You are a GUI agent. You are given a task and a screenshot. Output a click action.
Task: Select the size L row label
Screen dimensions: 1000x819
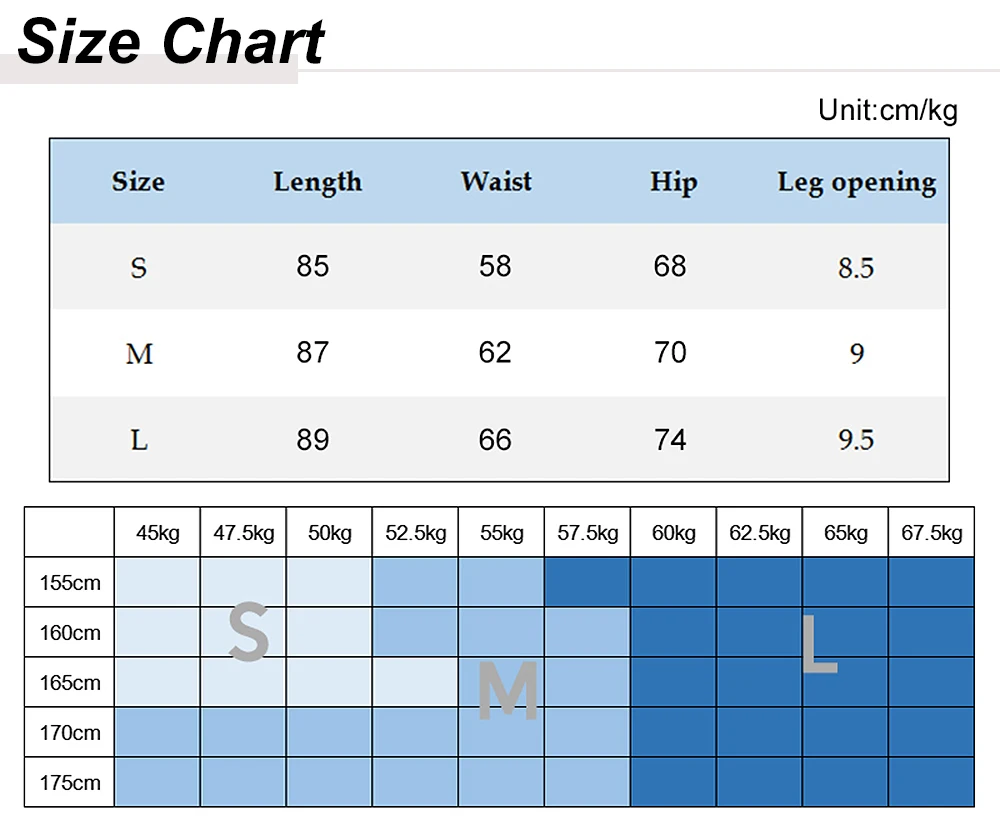coord(139,440)
